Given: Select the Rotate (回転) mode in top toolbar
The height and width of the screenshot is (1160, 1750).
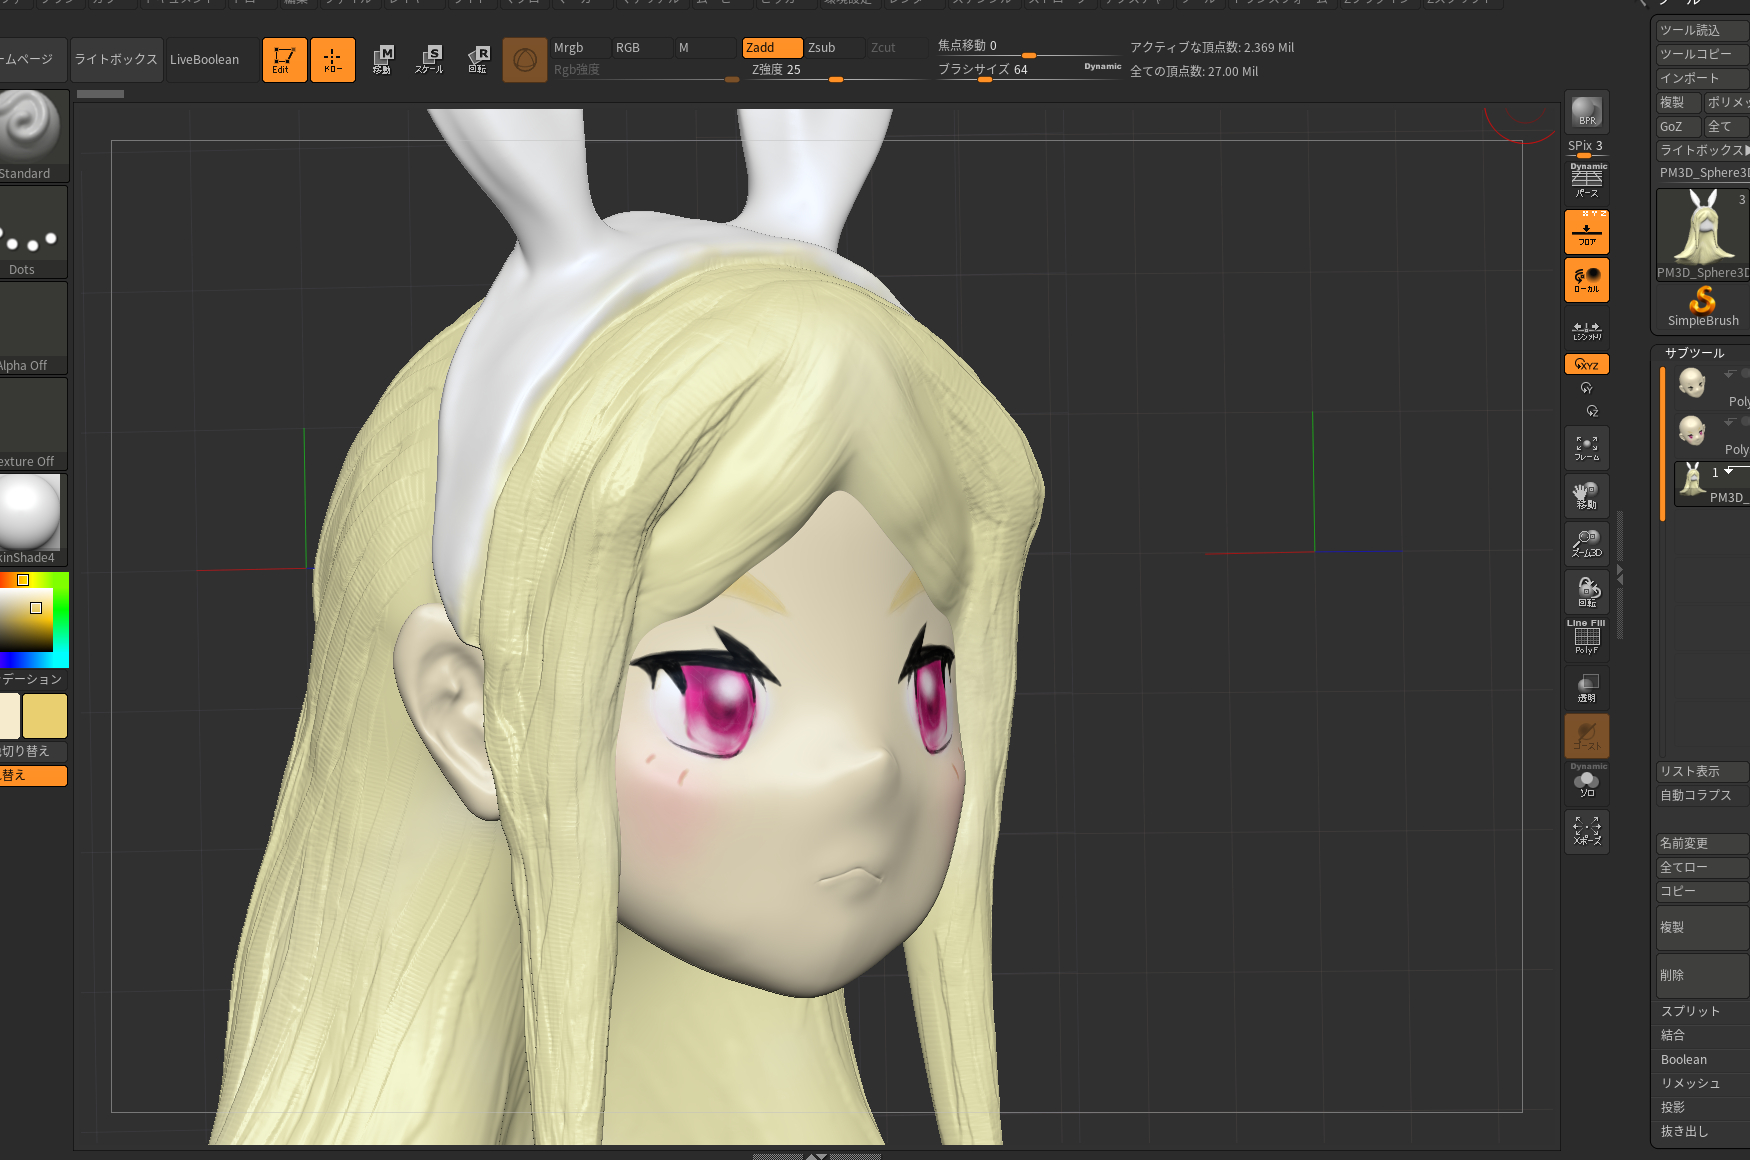Looking at the screenshot, I should [x=478, y=60].
